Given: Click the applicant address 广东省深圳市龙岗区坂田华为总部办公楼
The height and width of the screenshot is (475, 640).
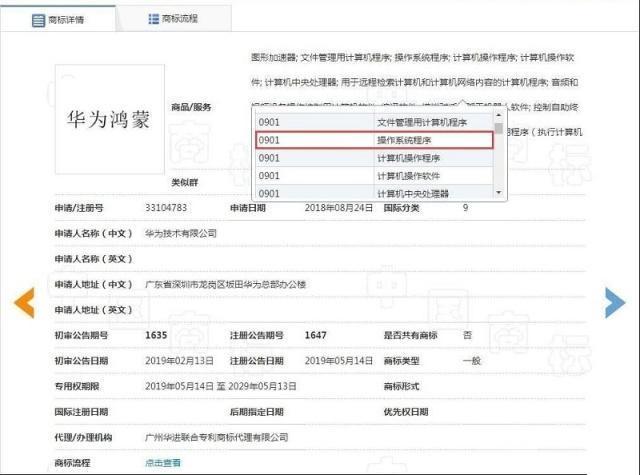Looking at the screenshot, I should 226,284.
